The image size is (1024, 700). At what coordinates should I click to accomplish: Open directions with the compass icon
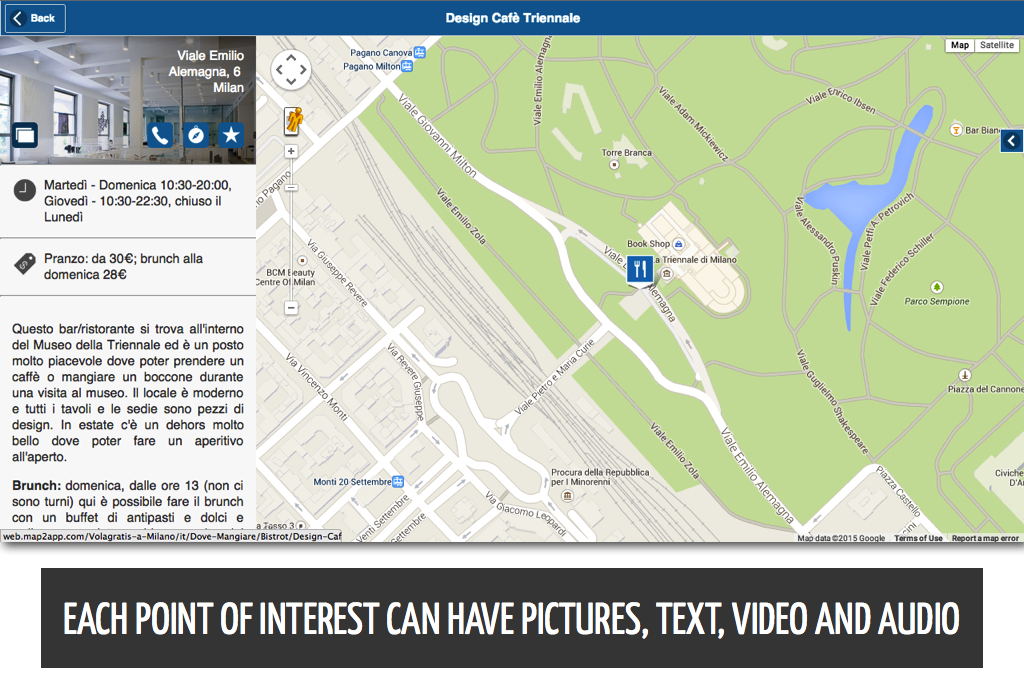click(x=195, y=135)
